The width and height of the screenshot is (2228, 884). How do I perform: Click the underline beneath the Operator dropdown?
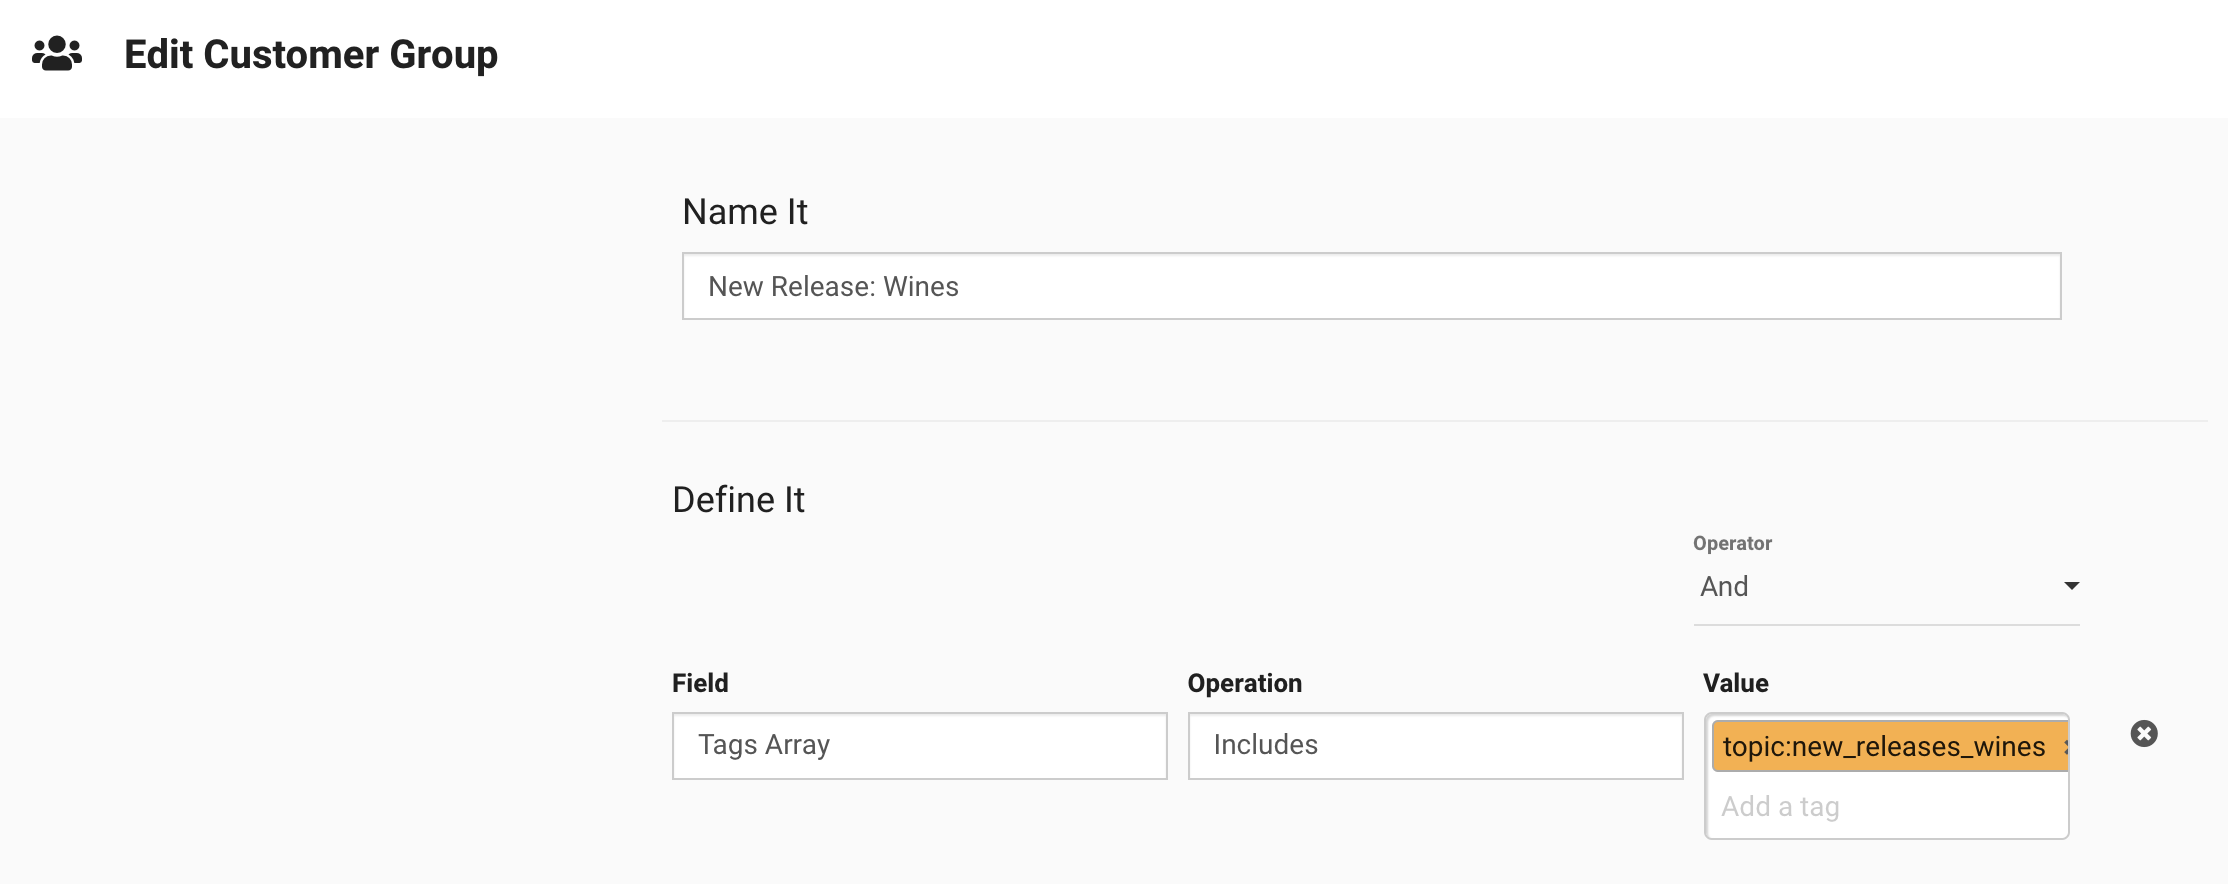pyautogui.click(x=1886, y=625)
